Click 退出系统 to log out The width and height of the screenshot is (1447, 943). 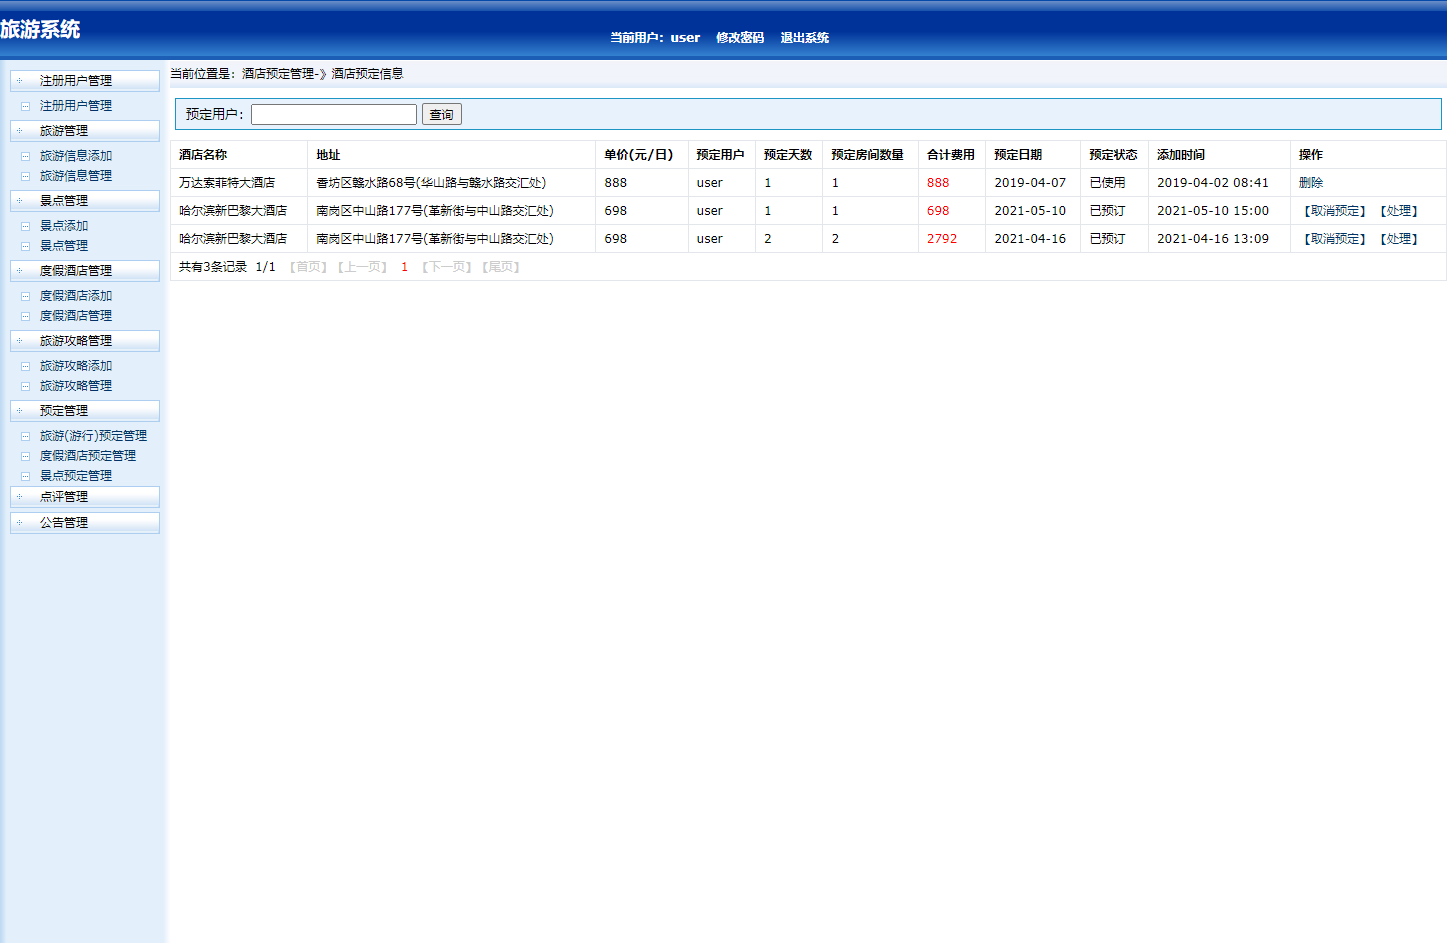pos(804,38)
